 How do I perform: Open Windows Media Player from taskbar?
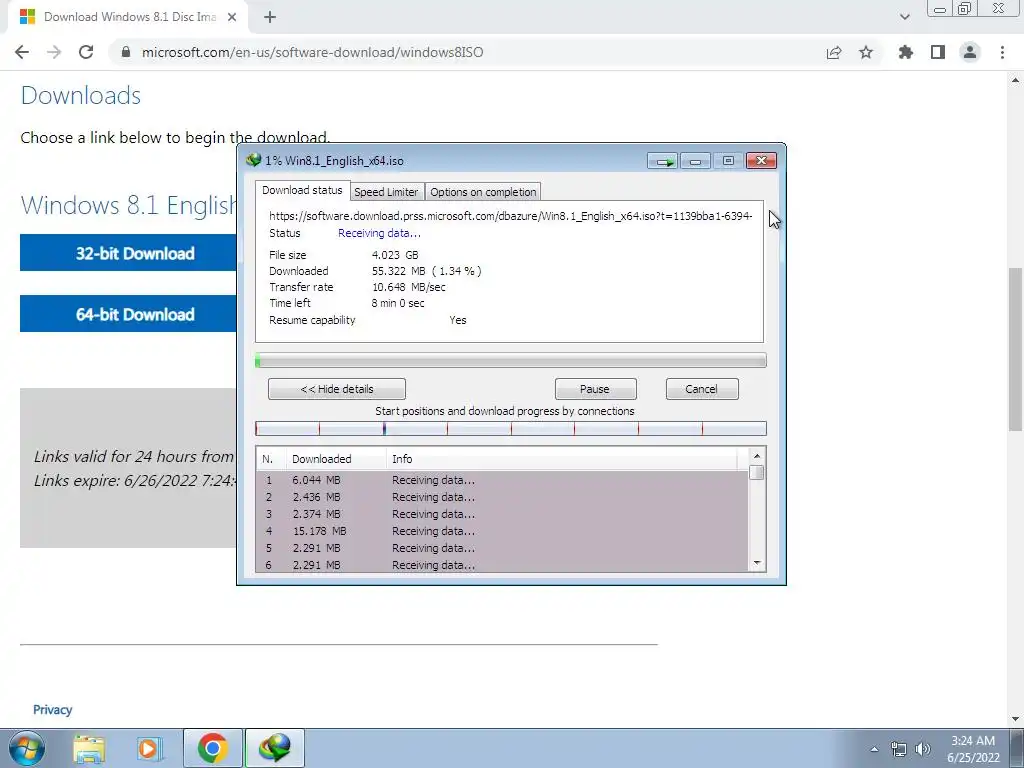[x=150, y=748]
